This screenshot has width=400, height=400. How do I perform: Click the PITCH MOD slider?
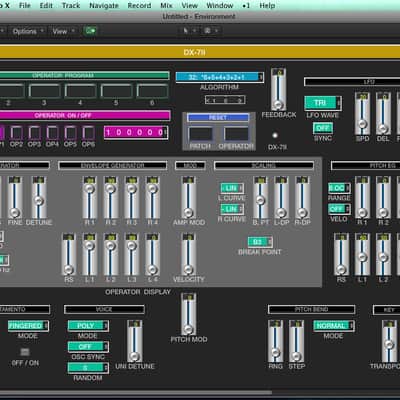(x=188, y=314)
